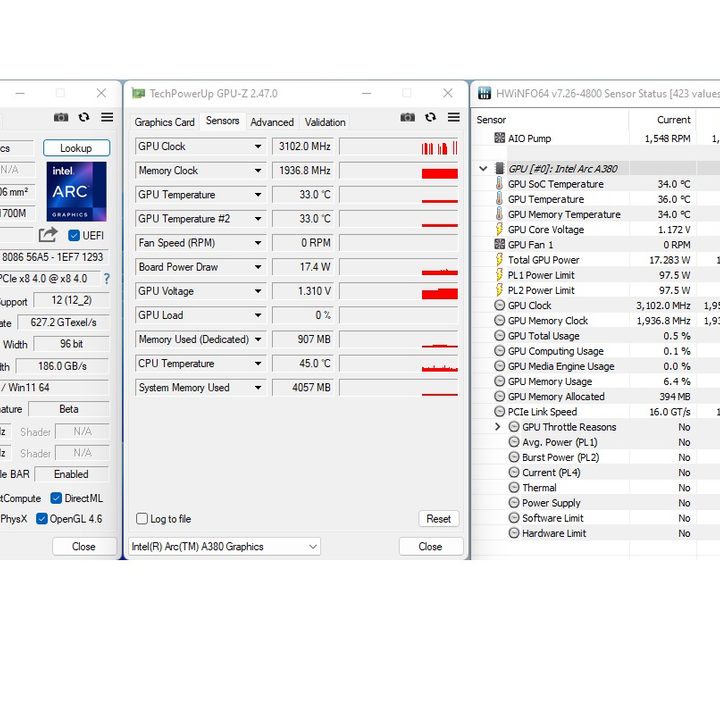
Task: Open the Advanced tab
Action: [272, 122]
